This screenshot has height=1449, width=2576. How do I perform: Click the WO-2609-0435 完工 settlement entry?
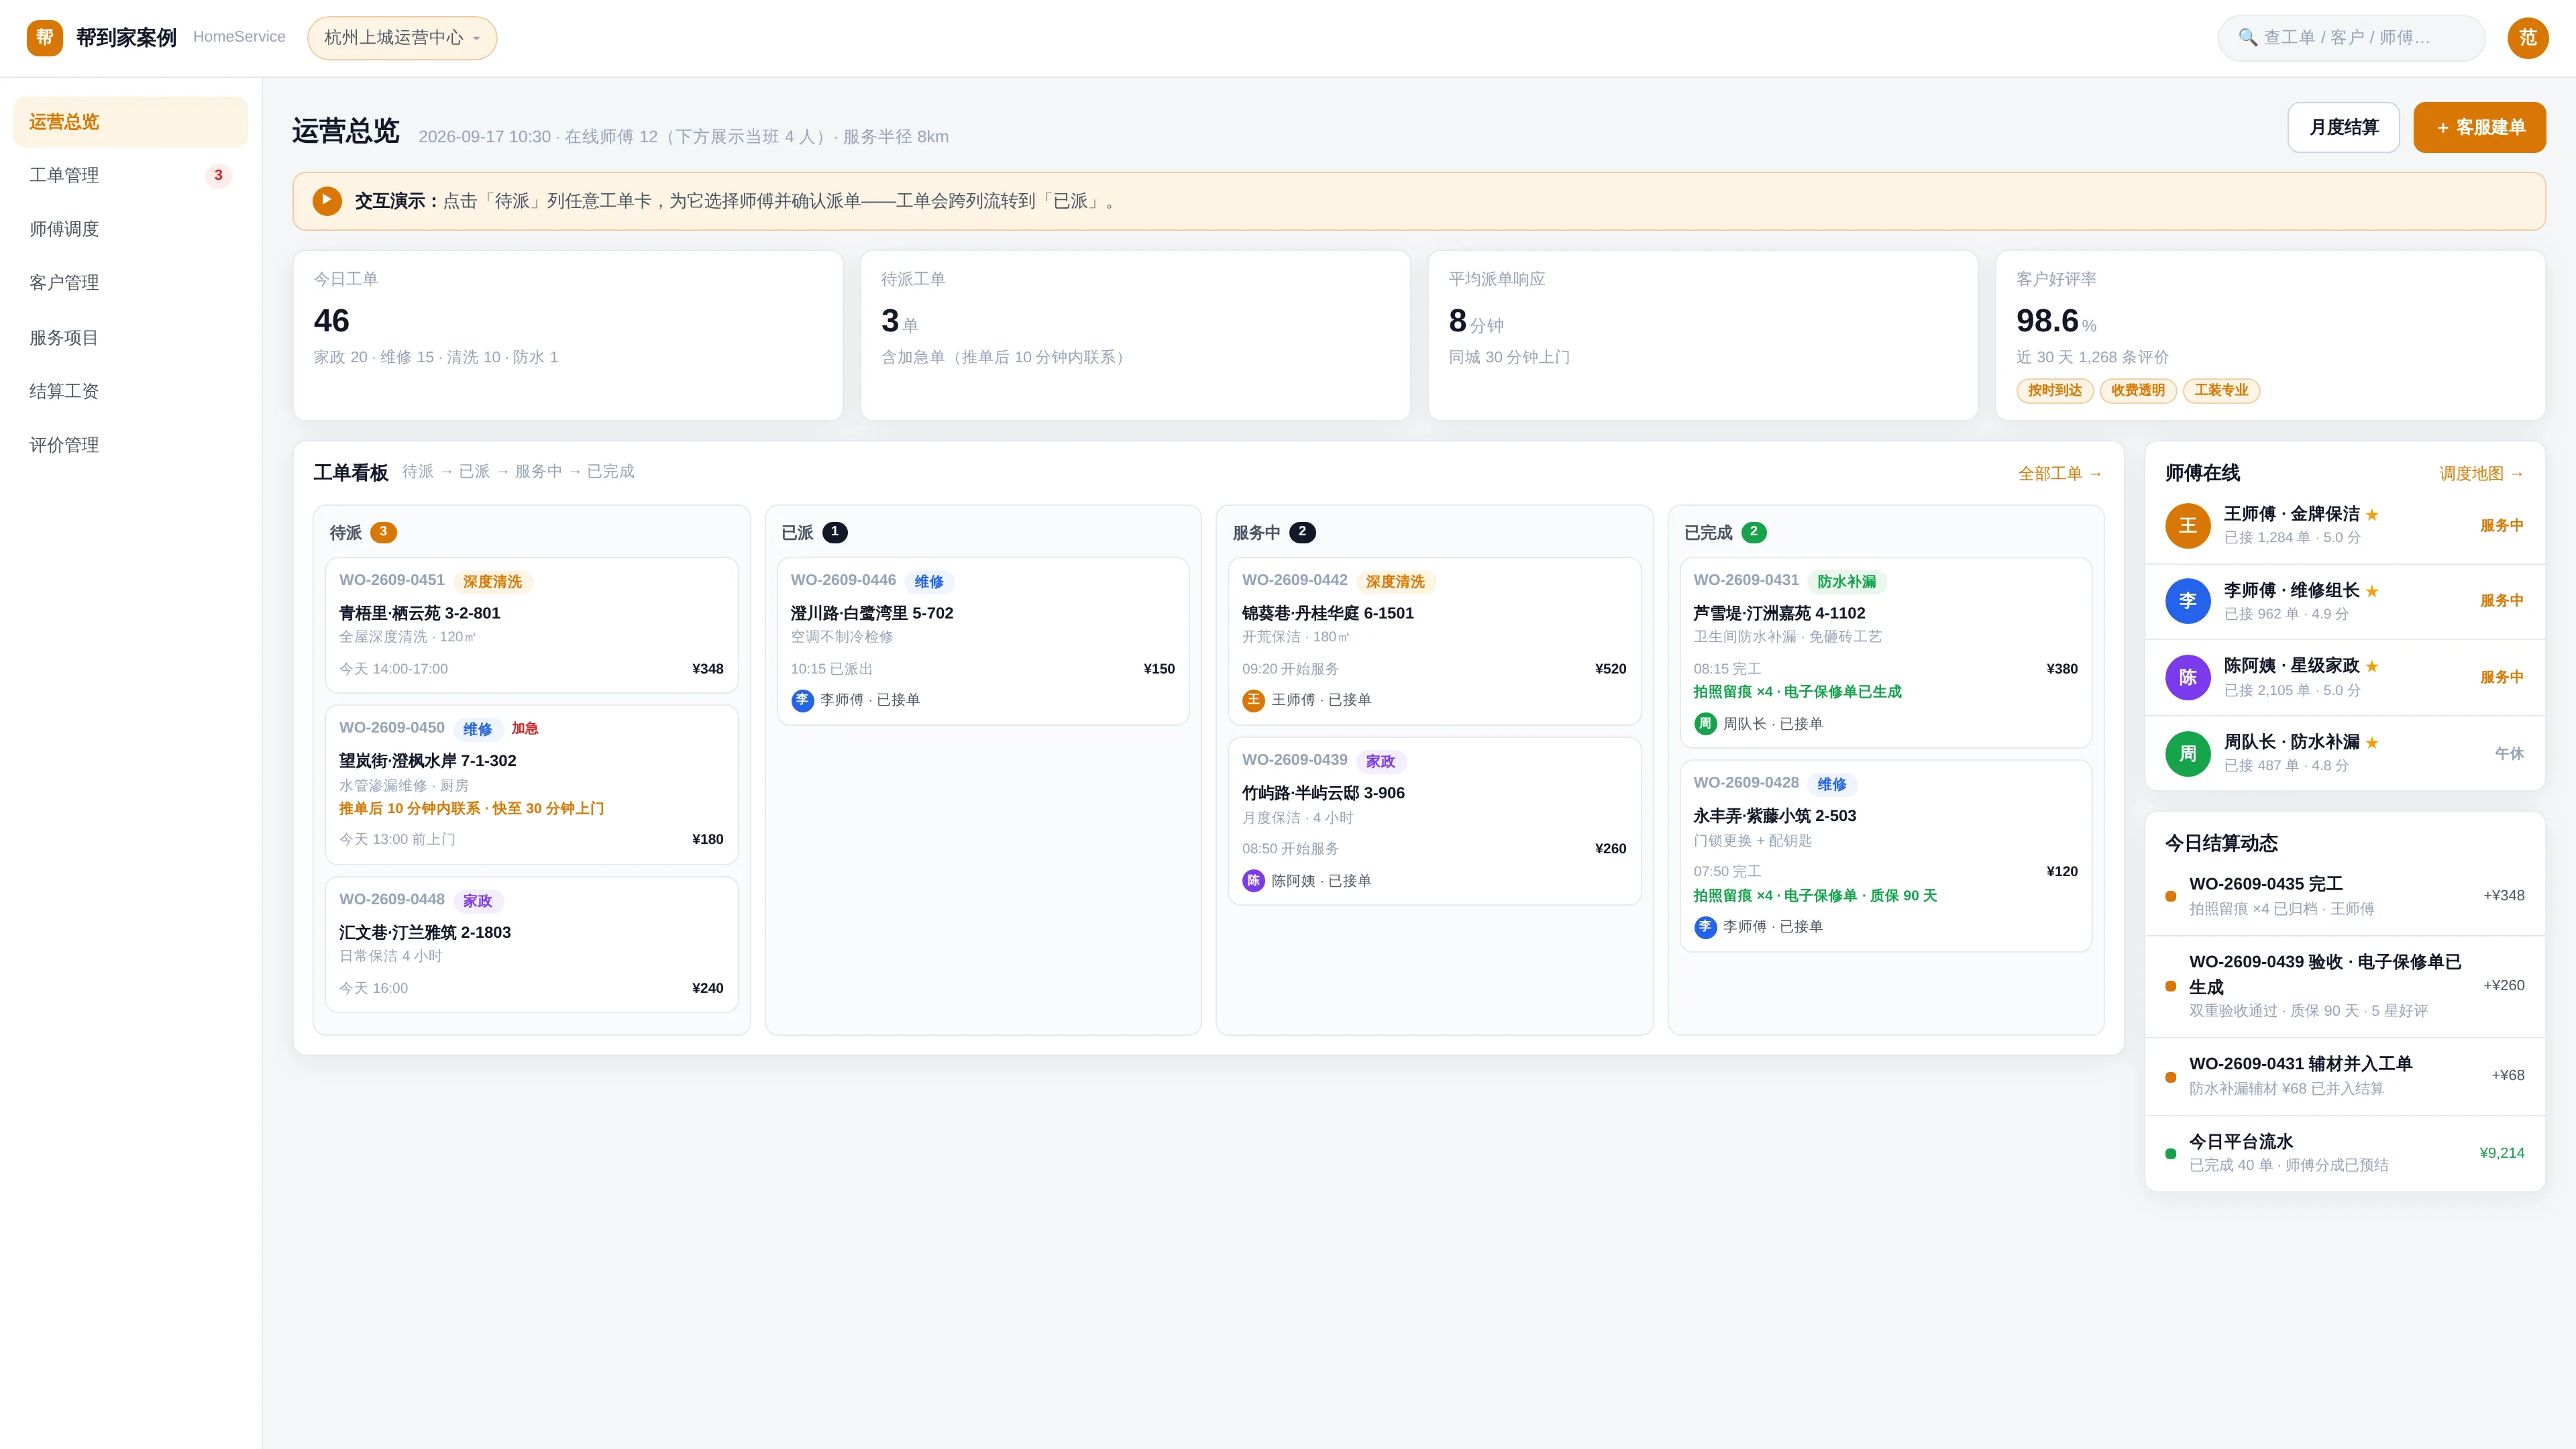[2344, 896]
